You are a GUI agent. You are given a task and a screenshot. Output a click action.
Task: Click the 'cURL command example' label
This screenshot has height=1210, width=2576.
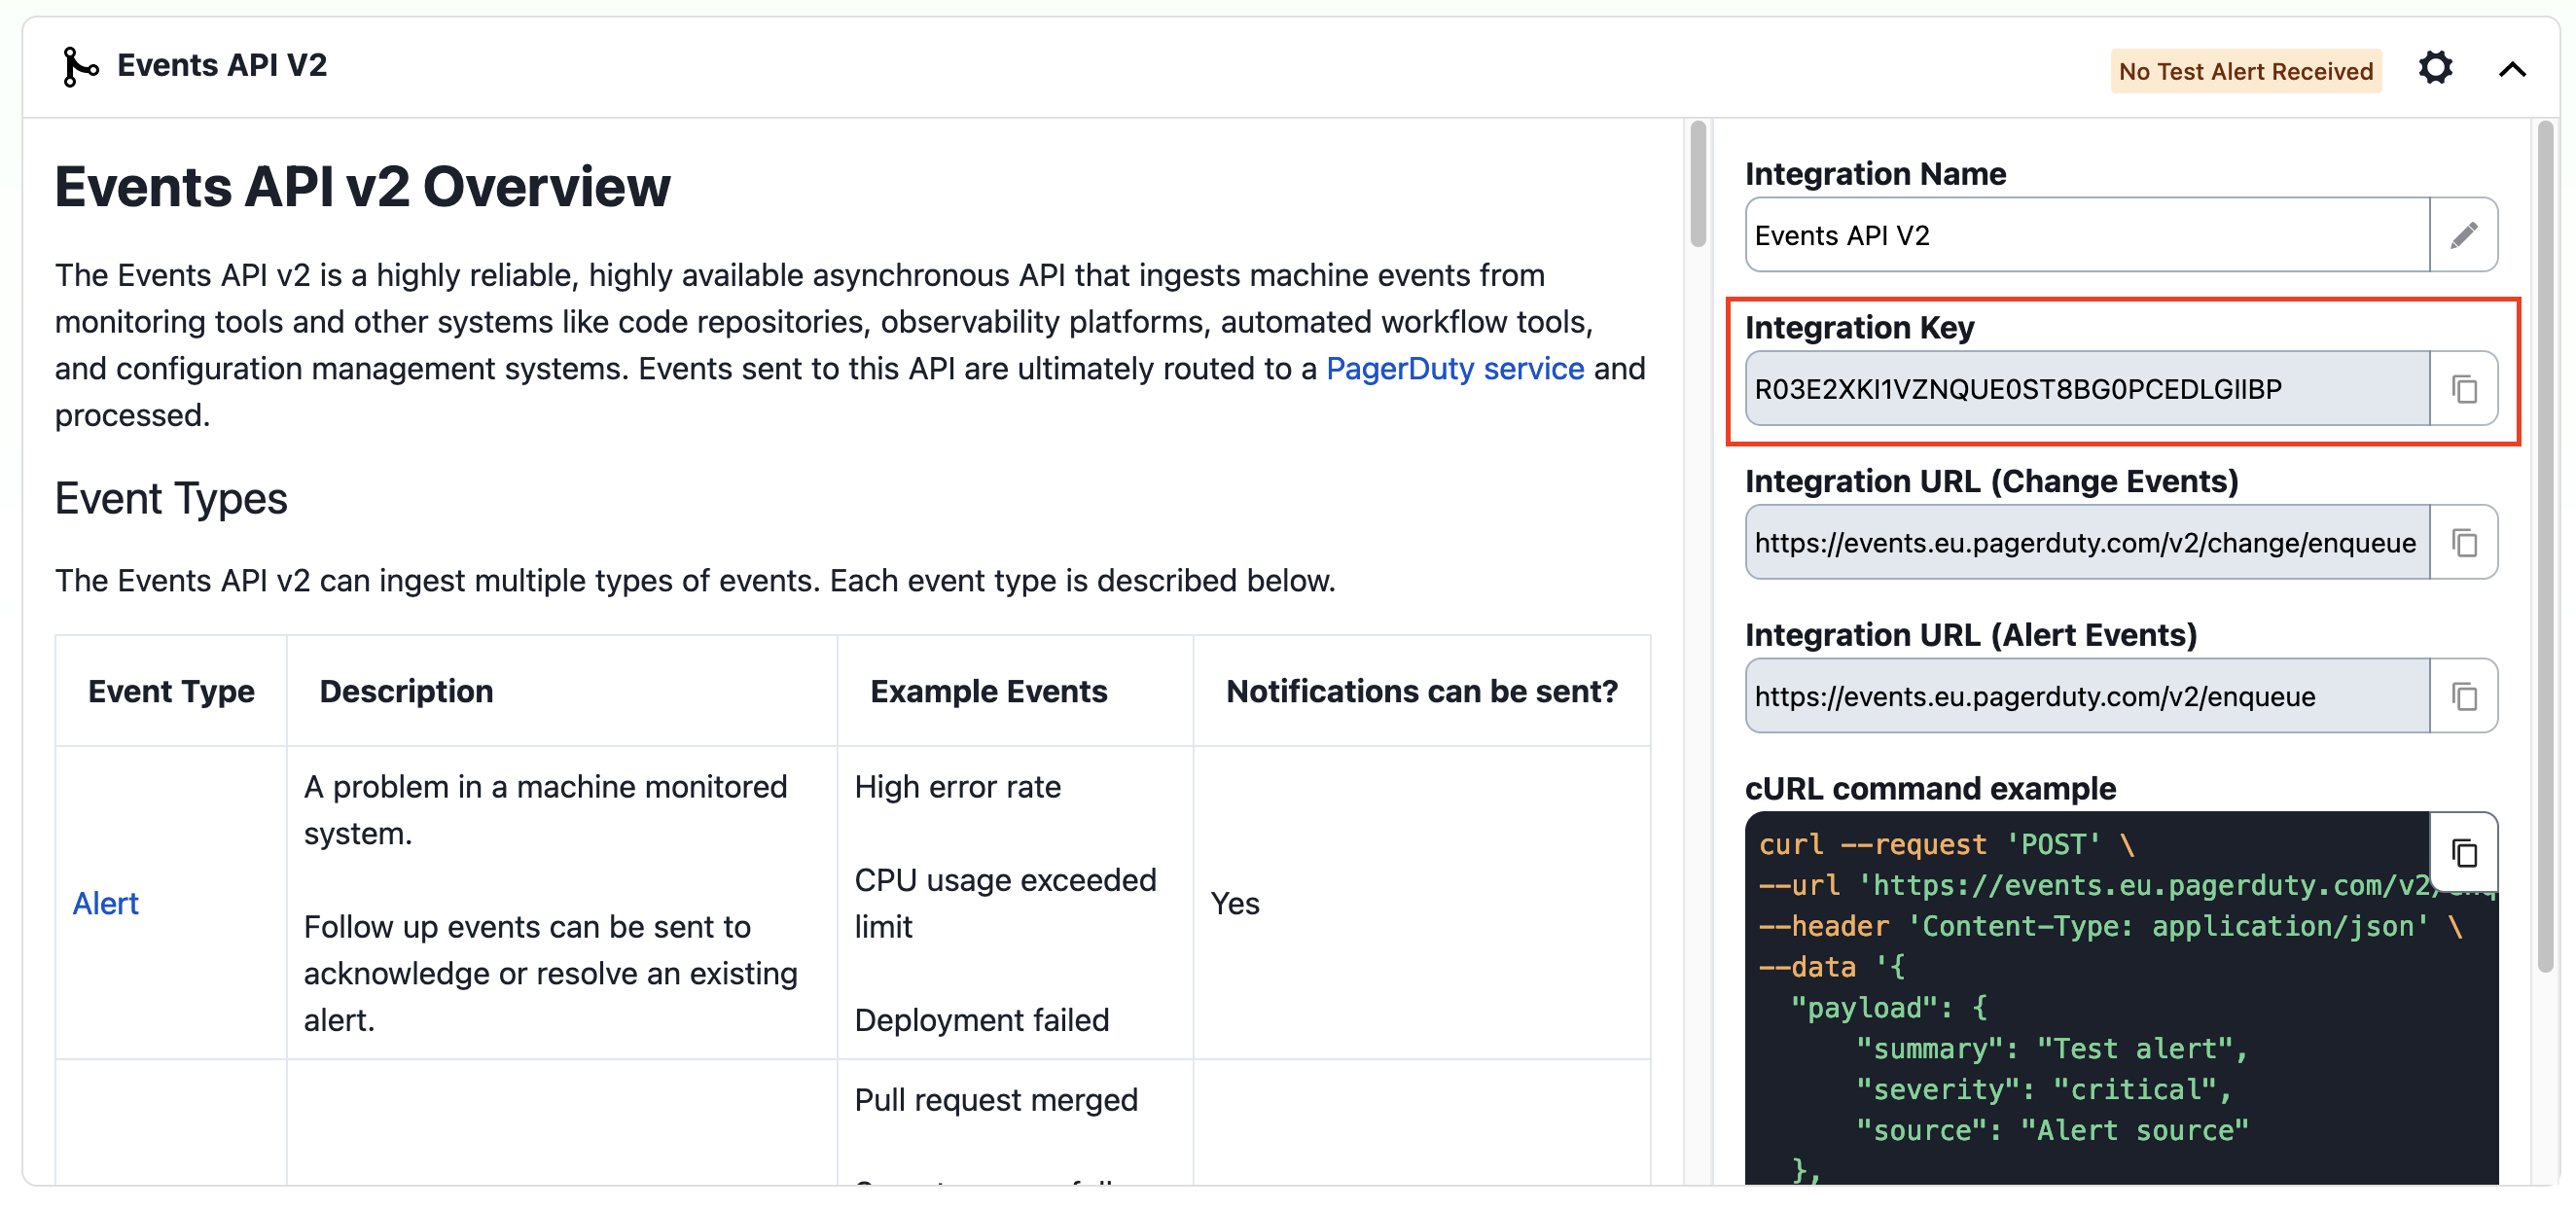(x=1930, y=789)
